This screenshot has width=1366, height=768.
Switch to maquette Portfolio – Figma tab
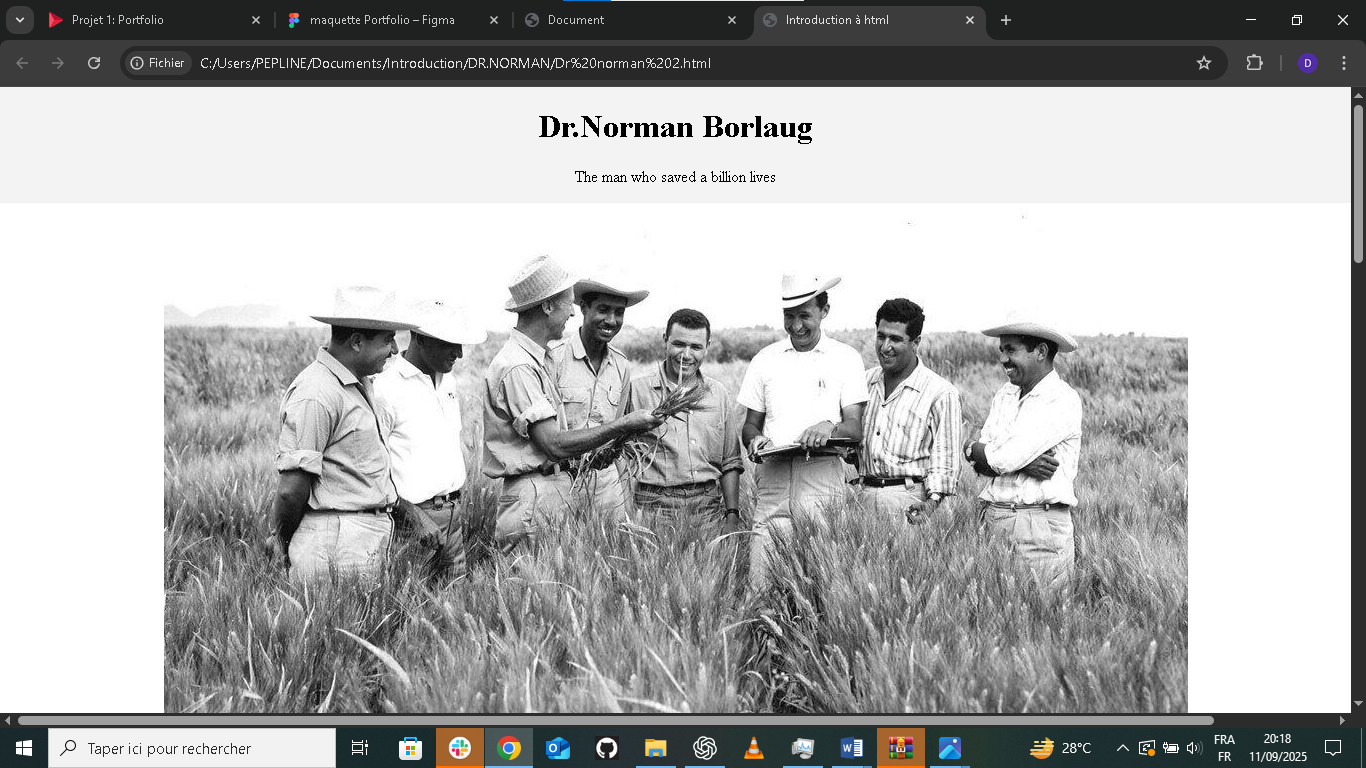pyautogui.click(x=382, y=20)
